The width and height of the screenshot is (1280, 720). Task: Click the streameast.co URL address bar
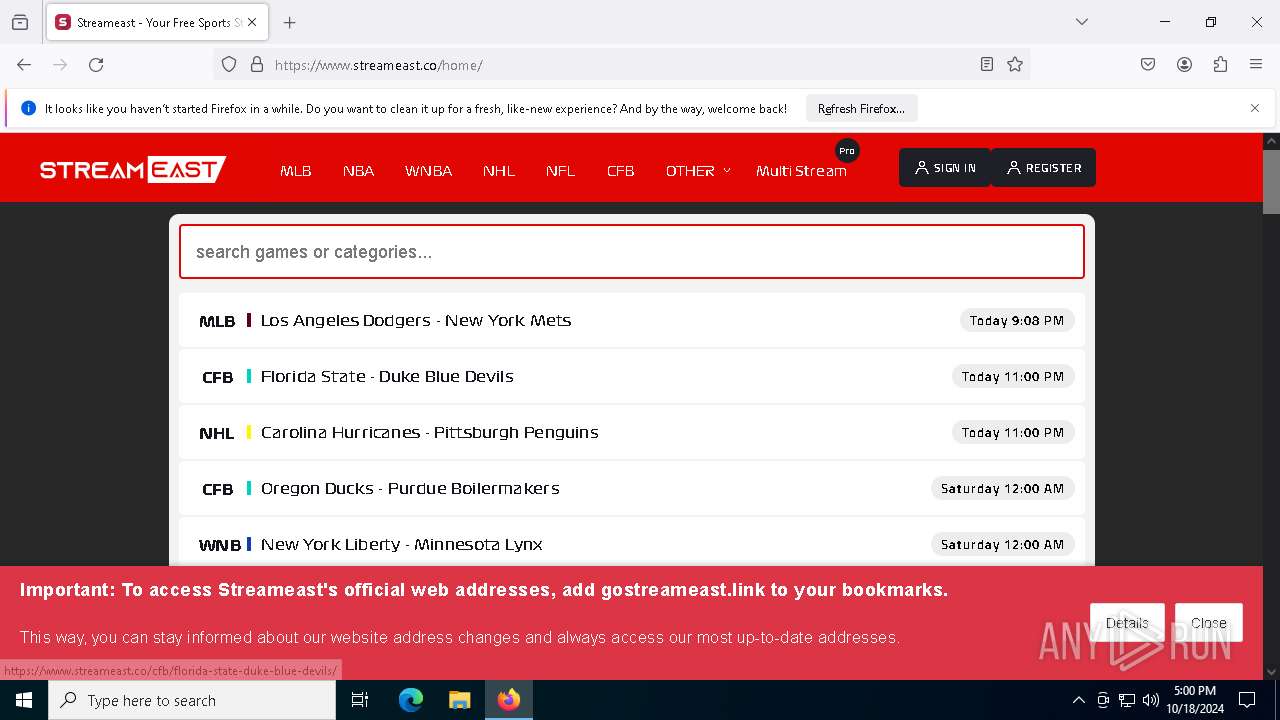click(620, 65)
